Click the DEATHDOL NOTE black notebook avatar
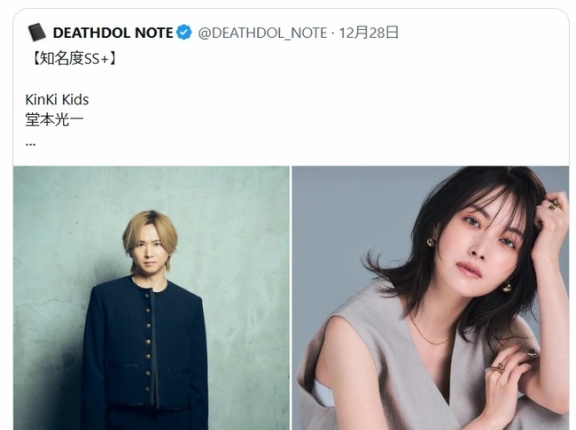This screenshot has height=430, width=576. click(37, 32)
